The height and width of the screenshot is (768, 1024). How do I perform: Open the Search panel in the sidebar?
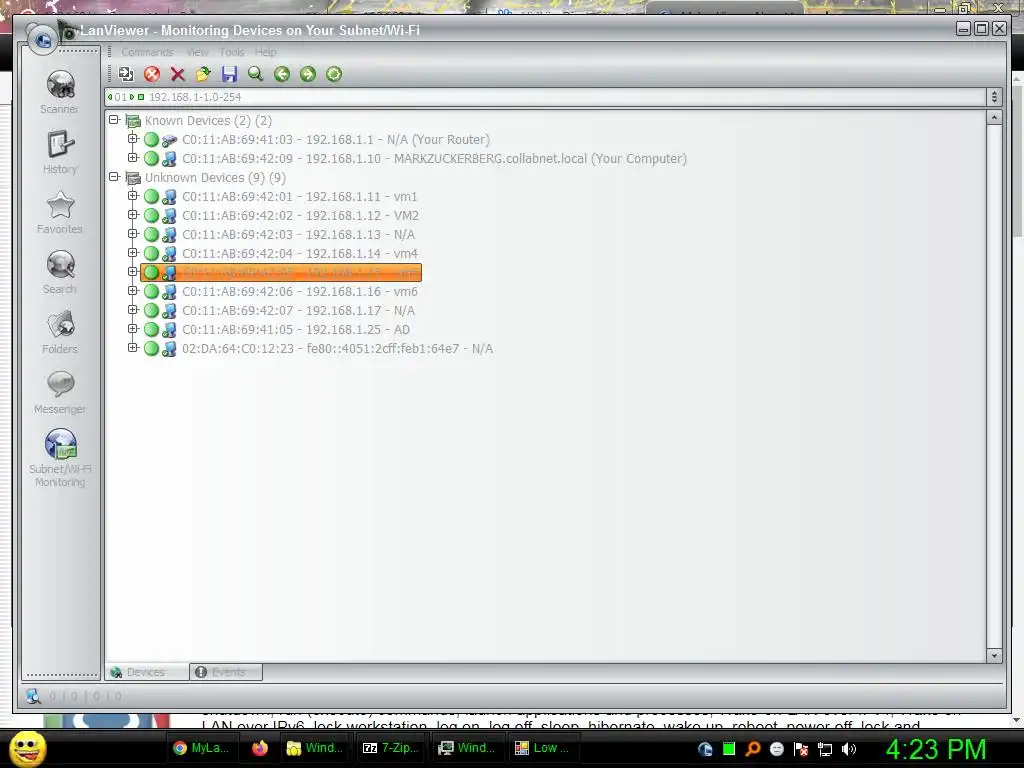coord(60,272)
